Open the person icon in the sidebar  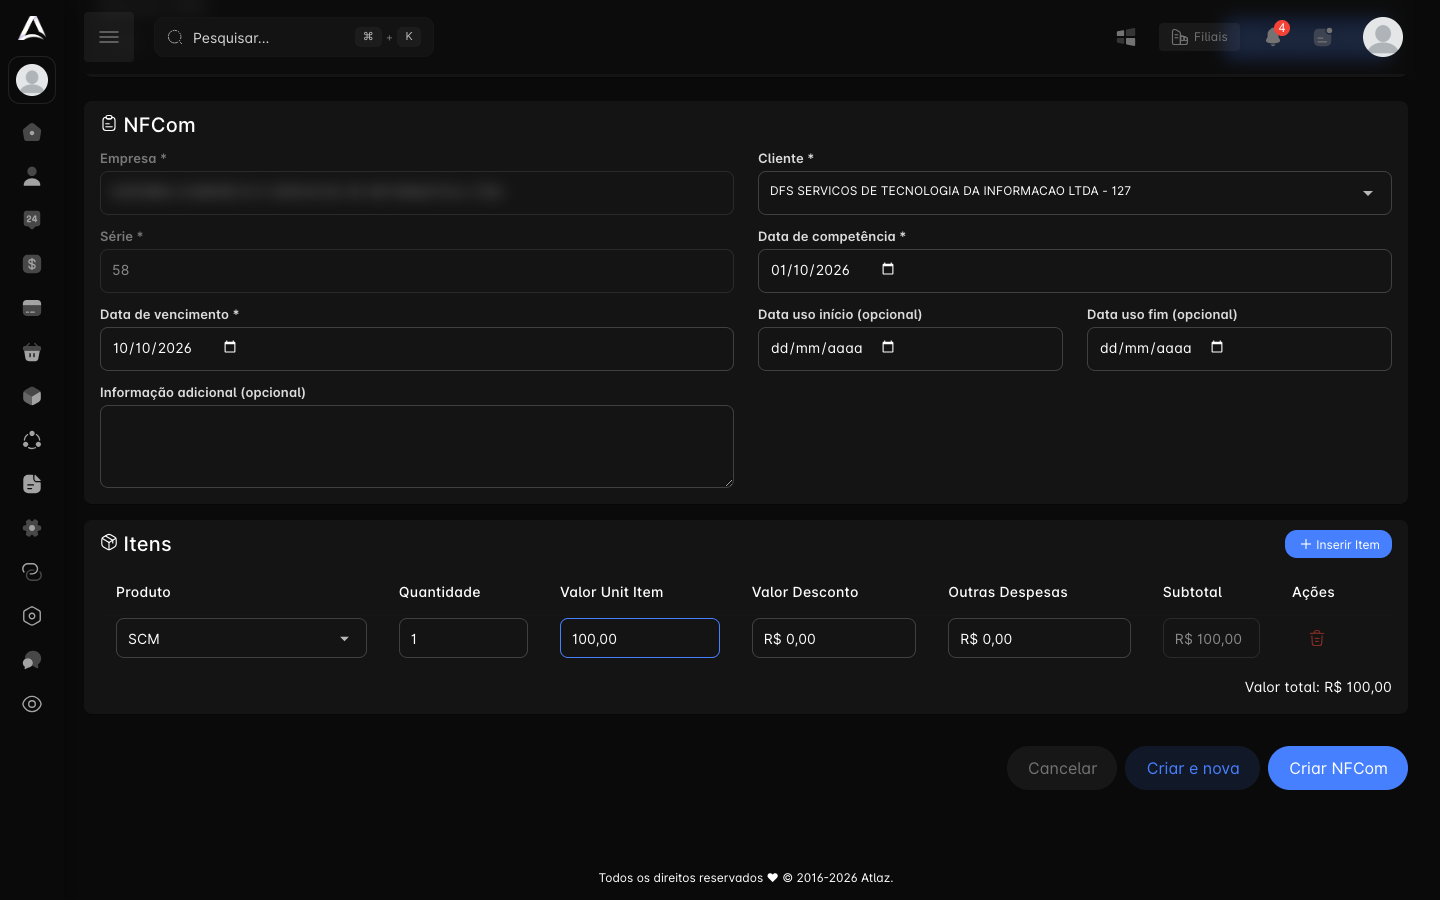tap(32, 176)
